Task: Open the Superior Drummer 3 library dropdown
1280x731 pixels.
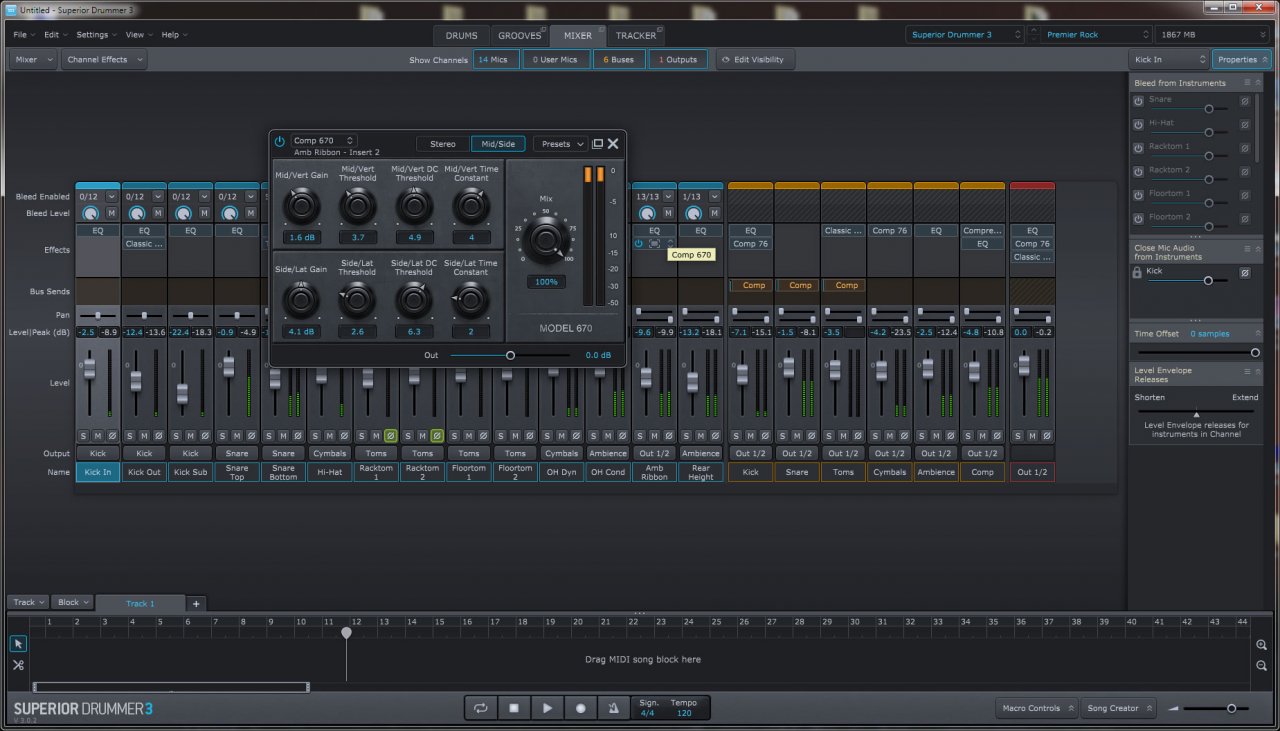Action: point(966,34)
